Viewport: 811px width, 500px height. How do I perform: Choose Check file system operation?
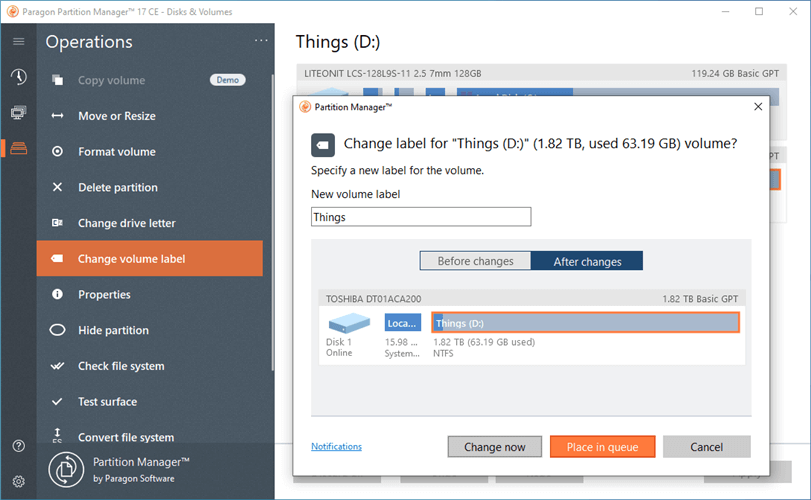pyautogui.click(x=150, y=366)
